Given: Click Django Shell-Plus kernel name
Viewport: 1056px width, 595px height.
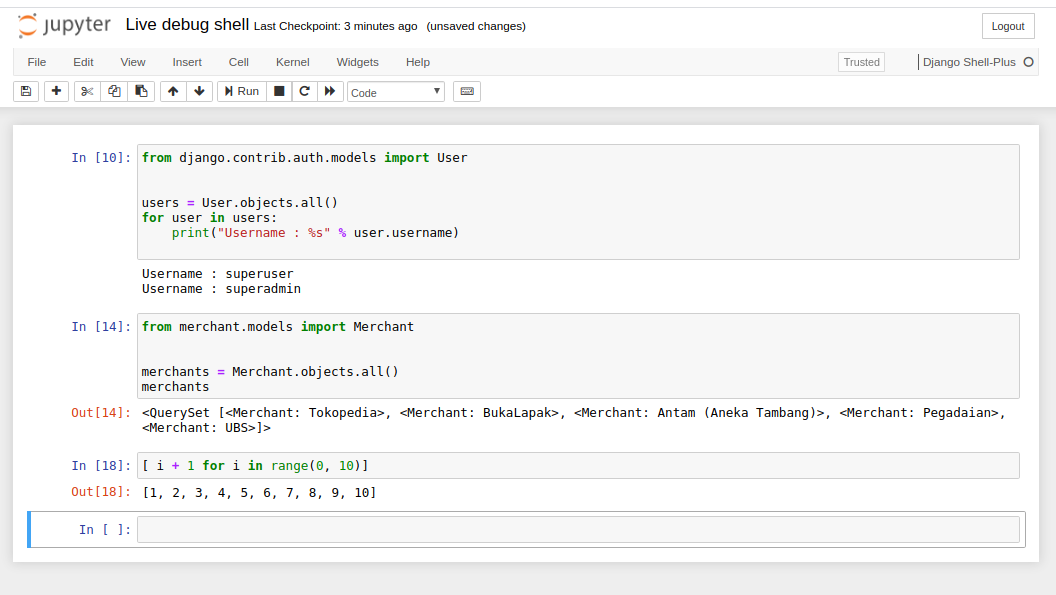Looking at the screenshot, I should pyautogui.click(x=969, y=62).
